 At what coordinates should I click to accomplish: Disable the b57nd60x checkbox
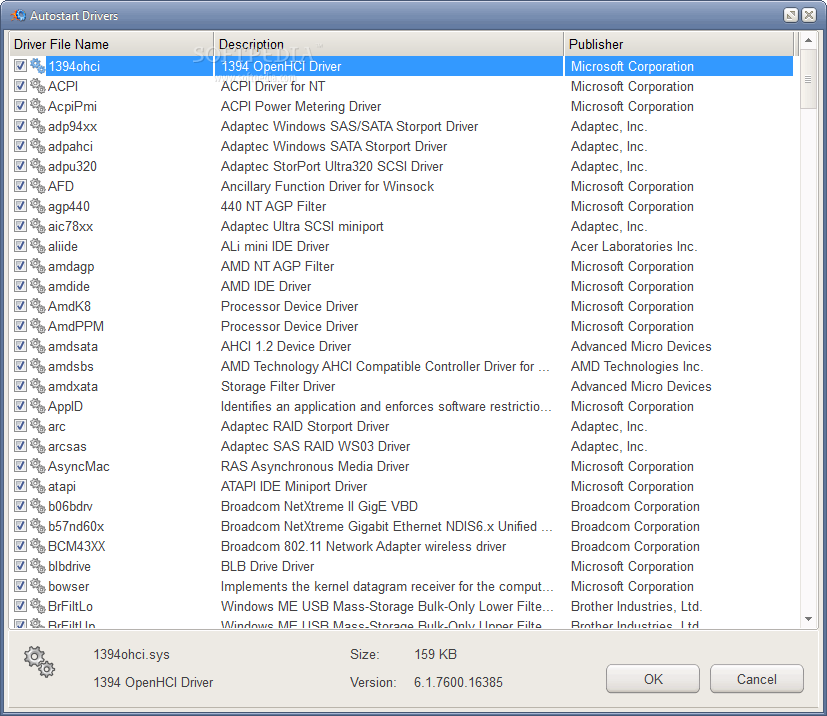[x=20, y=526]
